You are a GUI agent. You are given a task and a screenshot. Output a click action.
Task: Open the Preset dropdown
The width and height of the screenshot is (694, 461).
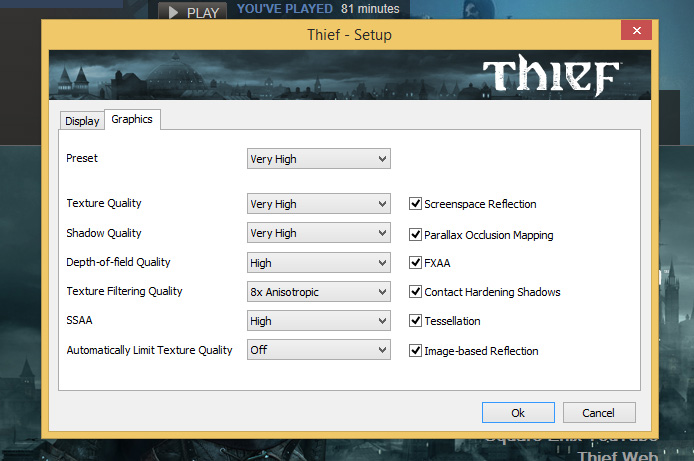(x=319, y=159)
